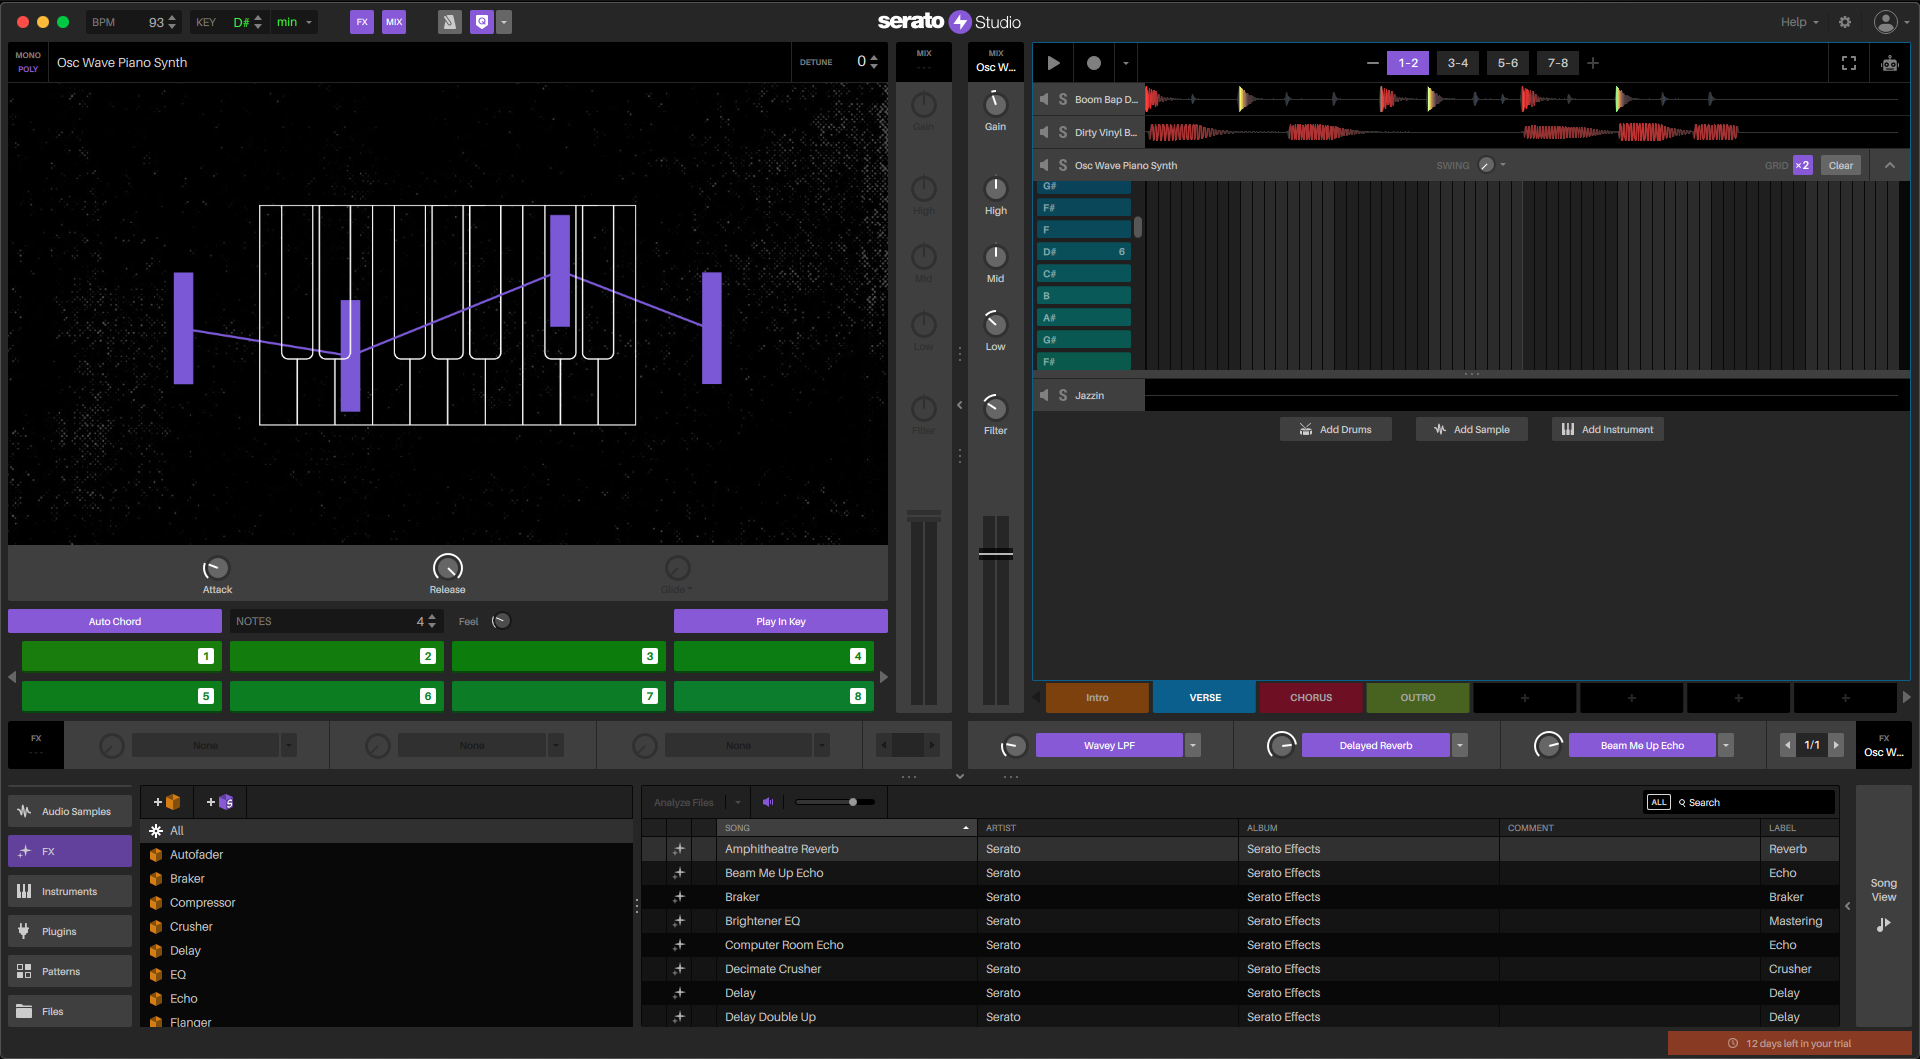Click the user account icon
Viewport: 1920px width, 1059px height.
pos(1885,22)
